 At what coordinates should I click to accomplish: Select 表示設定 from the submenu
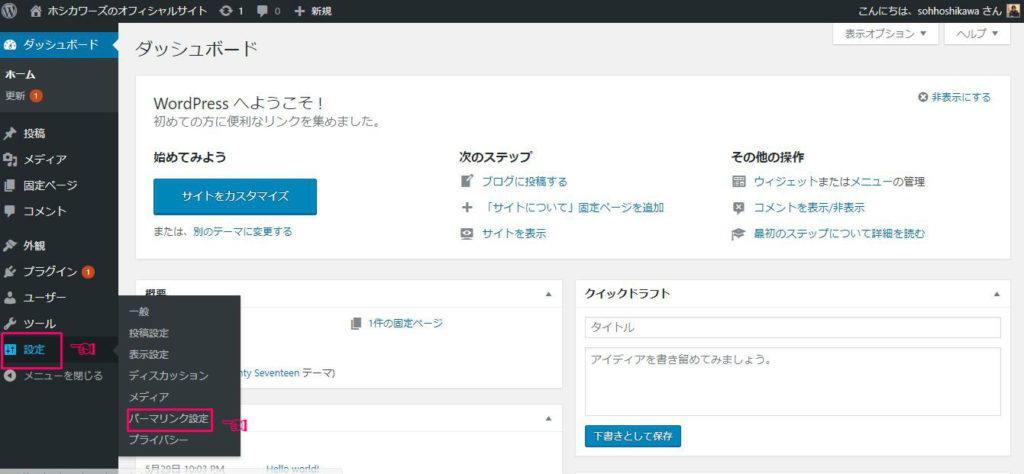(x=149, y=355)
